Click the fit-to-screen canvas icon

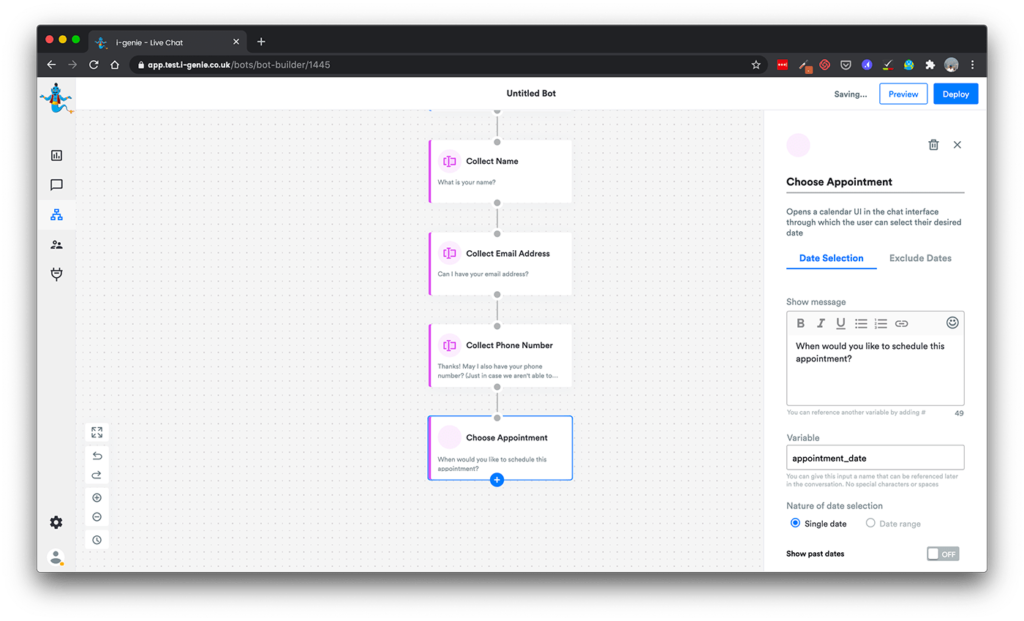click(97, 432)
